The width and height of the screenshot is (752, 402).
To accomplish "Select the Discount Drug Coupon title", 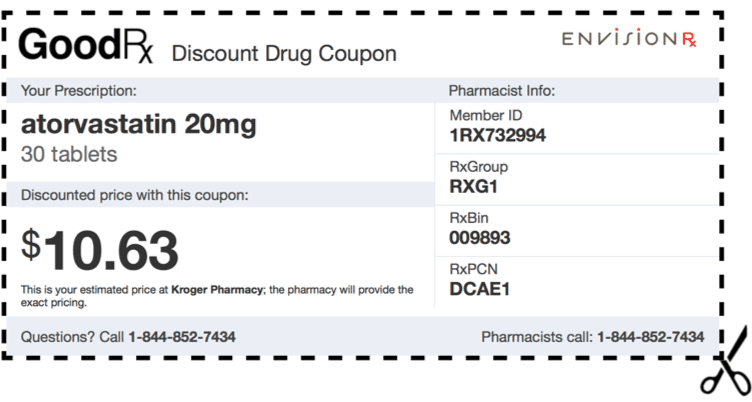I will coord(284,53).
